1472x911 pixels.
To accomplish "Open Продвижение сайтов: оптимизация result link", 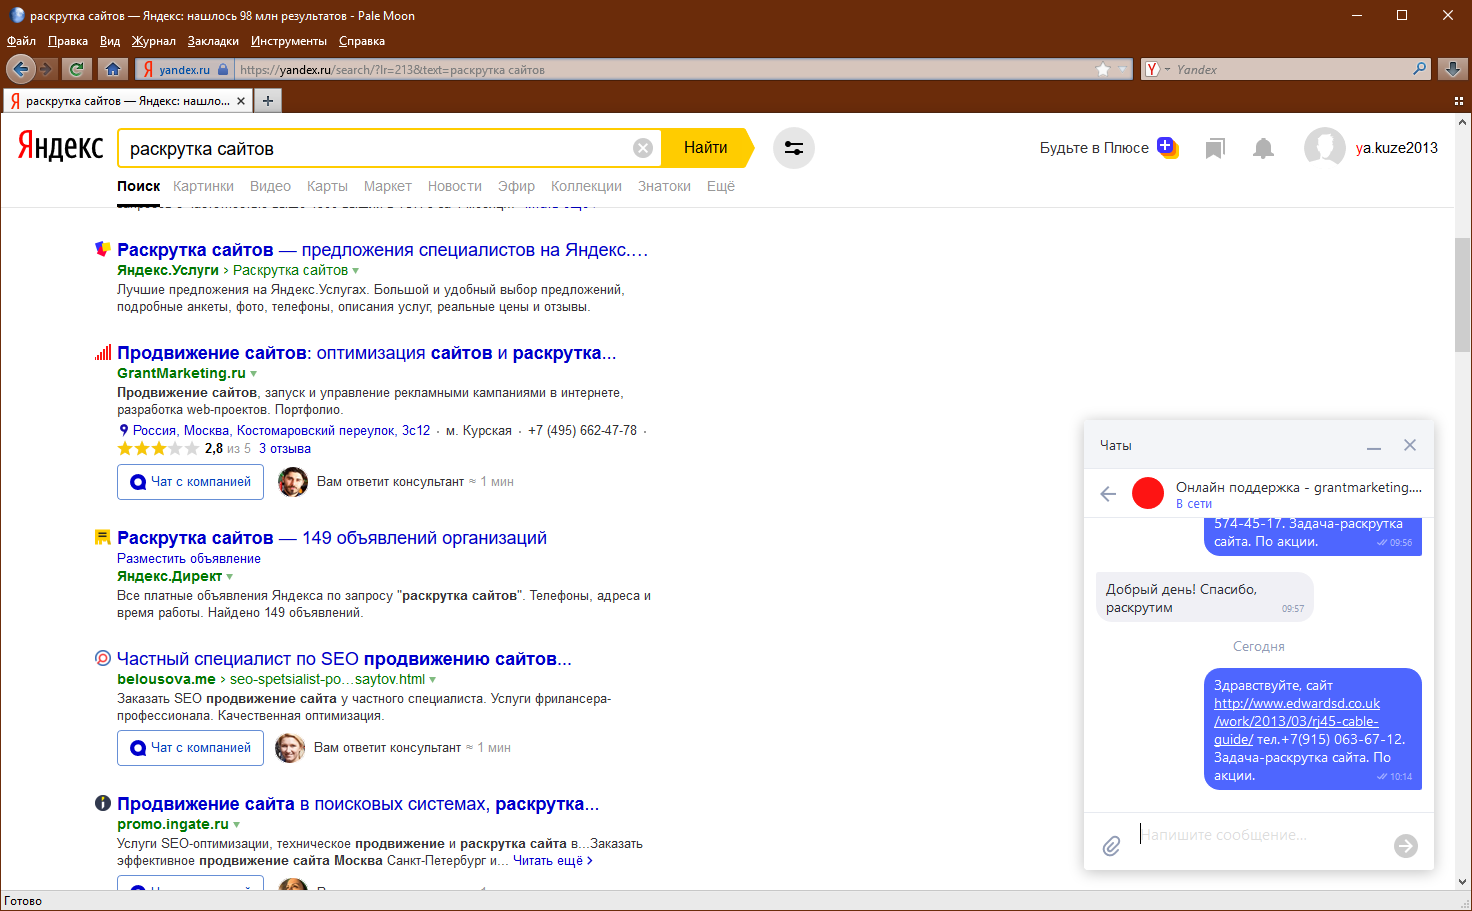I will [x=367, y=353].
